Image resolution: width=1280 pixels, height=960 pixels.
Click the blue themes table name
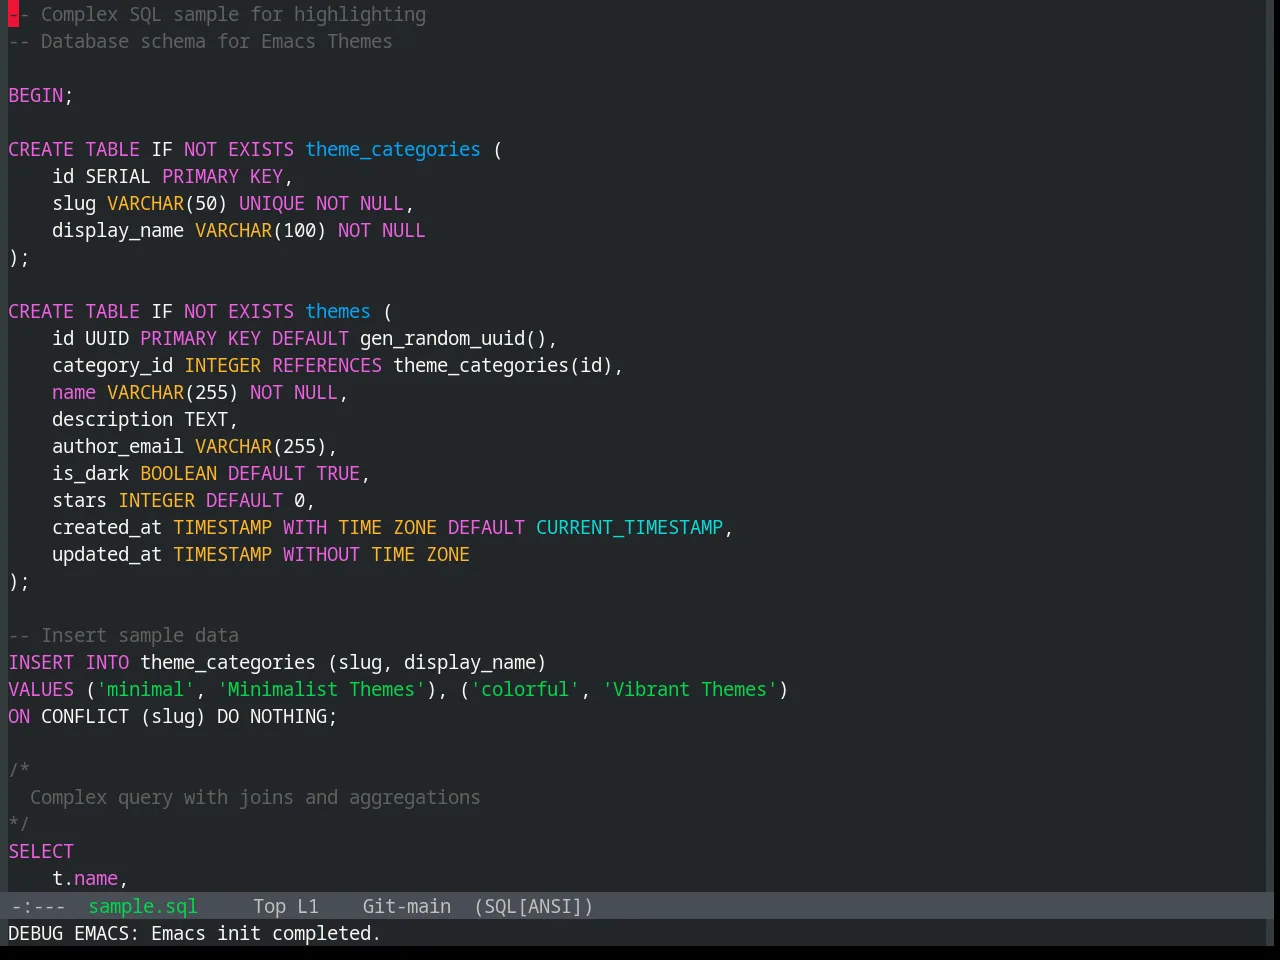click(x=338, y=312)
